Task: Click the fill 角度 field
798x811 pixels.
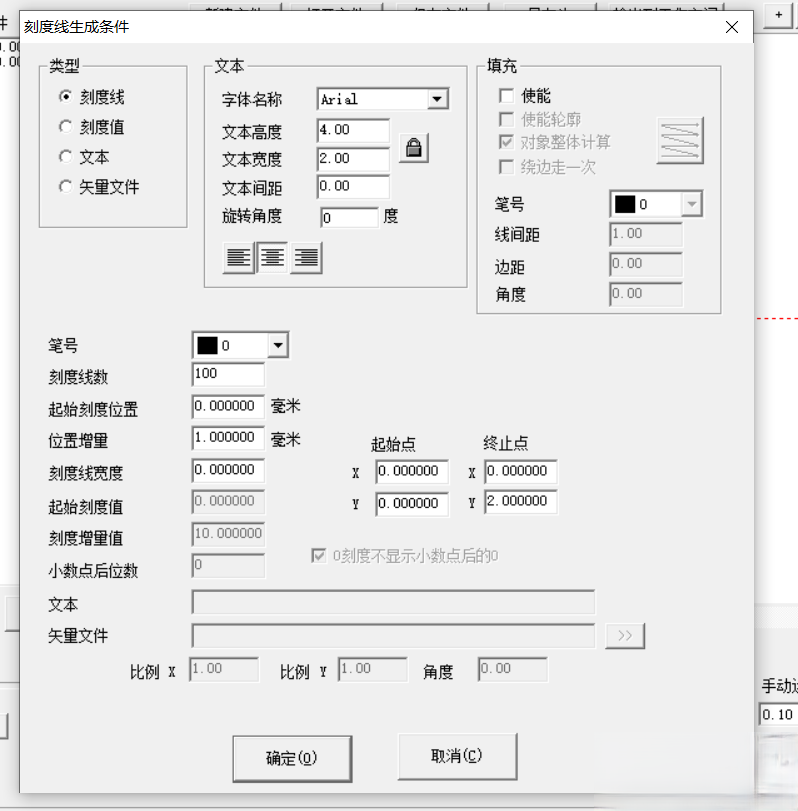Action: pyautogui.click(x=646, y=294)
